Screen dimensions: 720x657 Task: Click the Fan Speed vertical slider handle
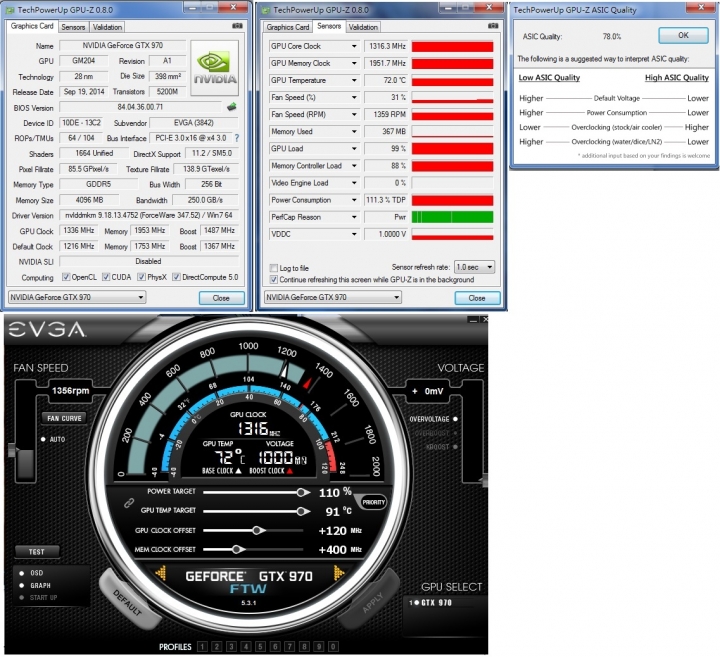12,449
